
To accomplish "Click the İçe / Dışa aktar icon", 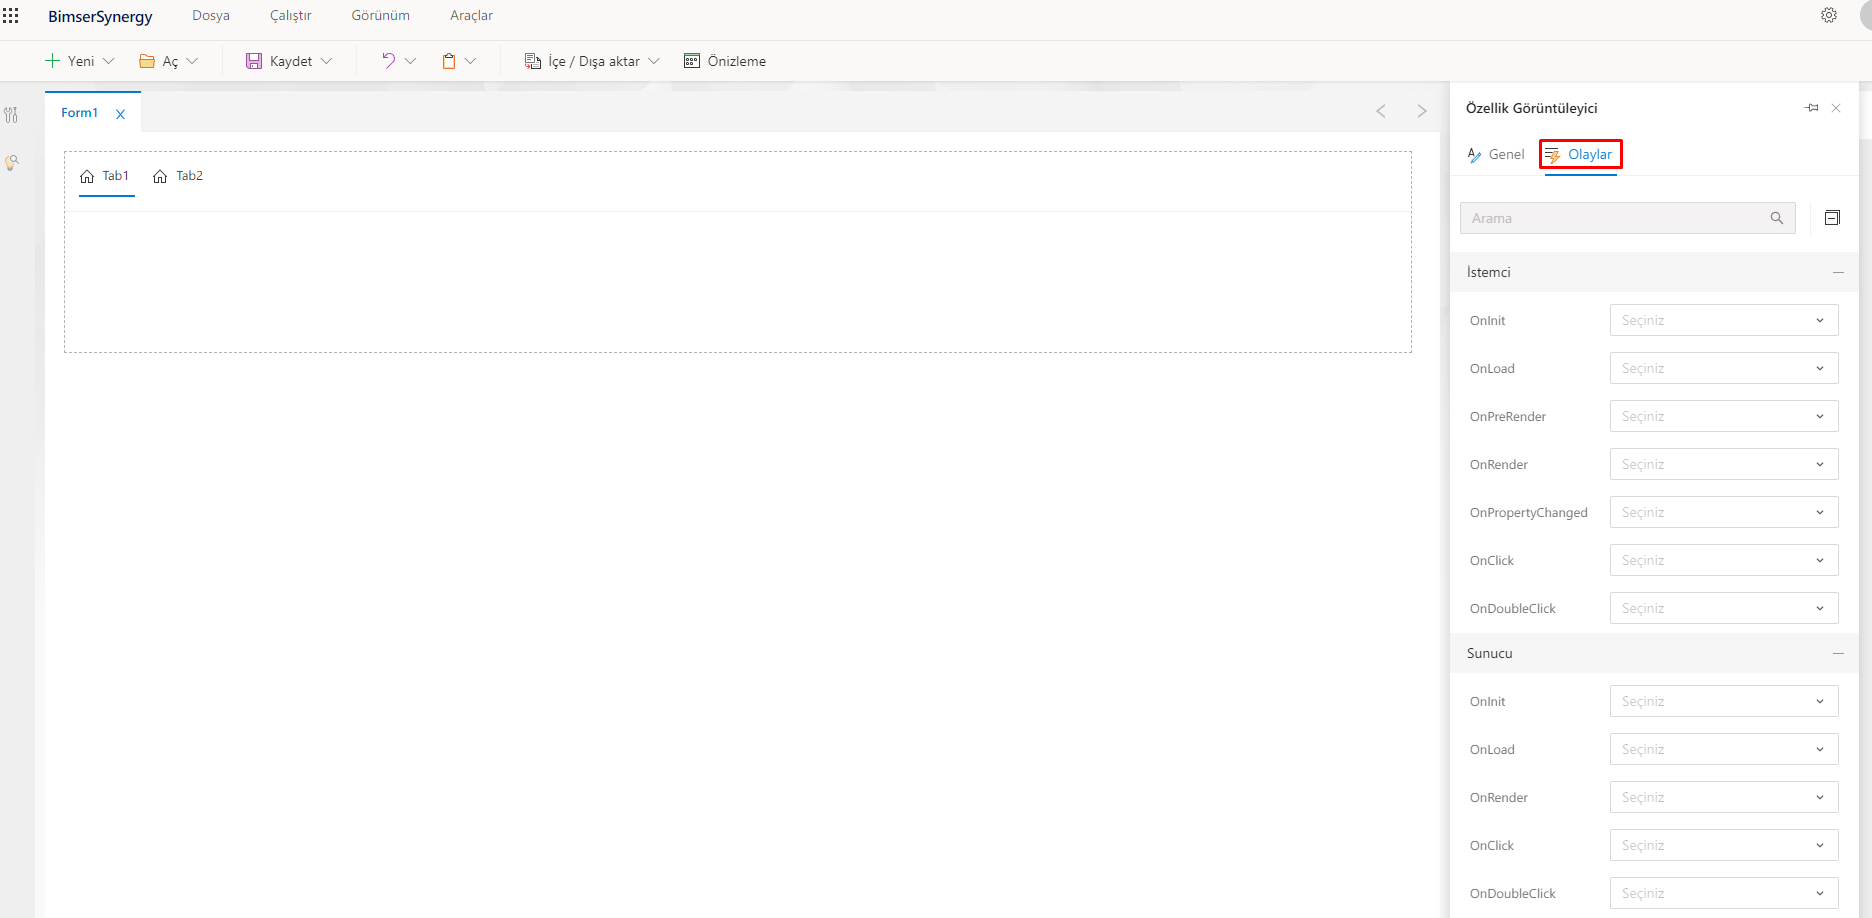I will (x=533, y=61).
